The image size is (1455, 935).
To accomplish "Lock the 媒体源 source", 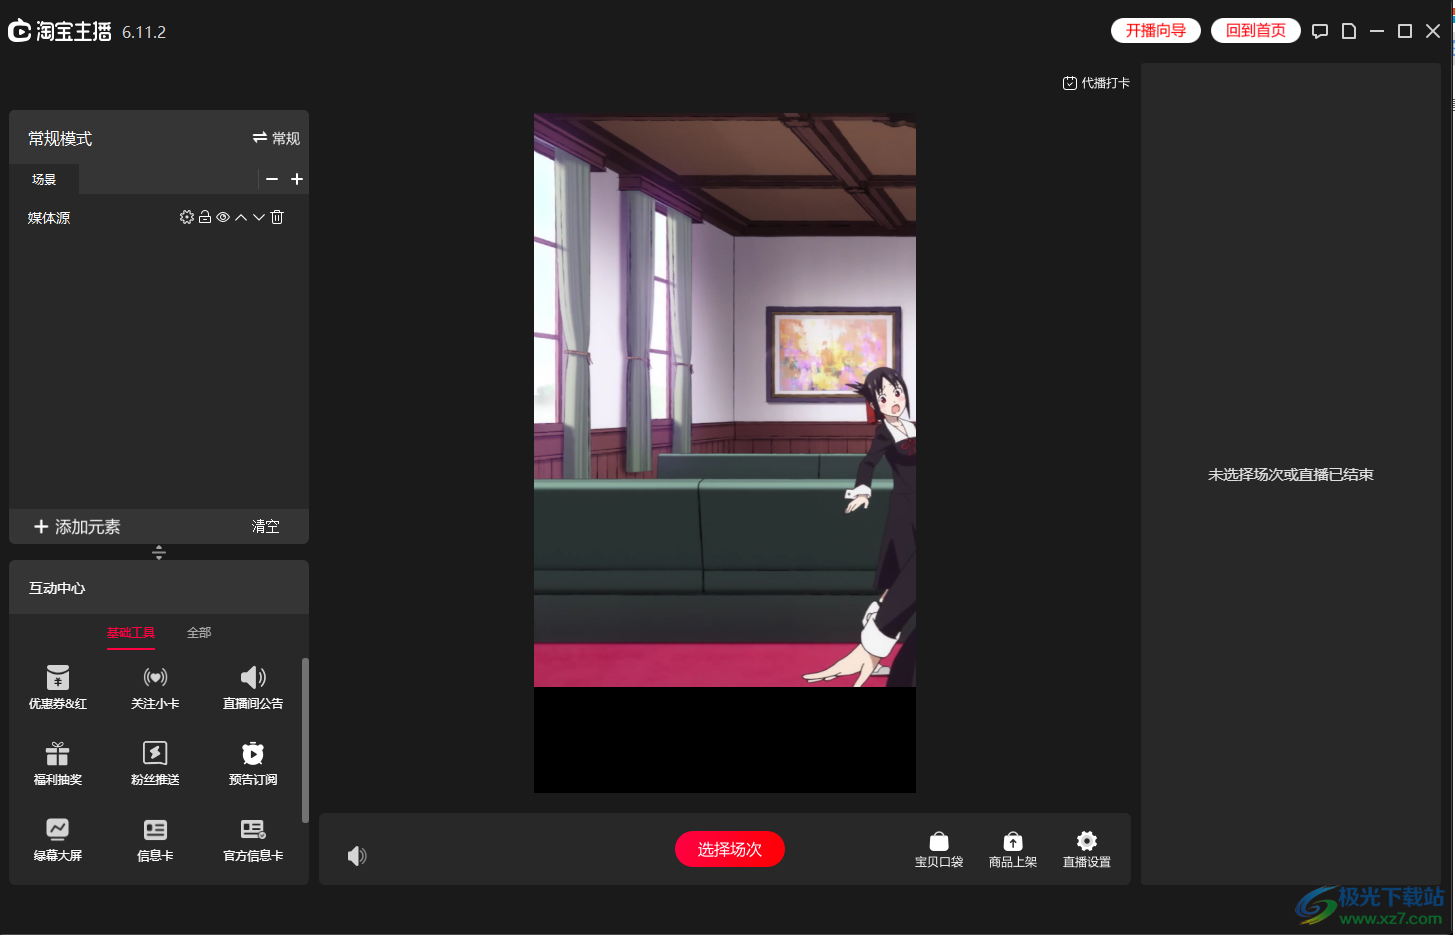I will click(x=205, y=217).
